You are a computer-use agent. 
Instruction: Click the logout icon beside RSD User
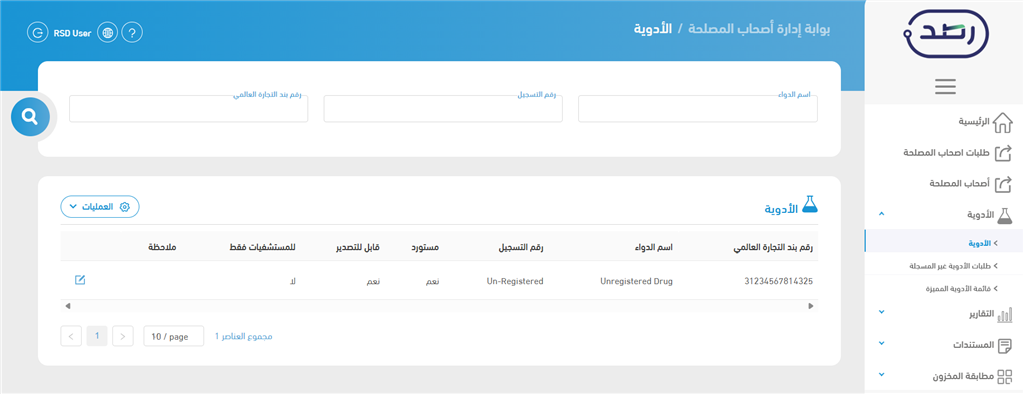point(38,33)
